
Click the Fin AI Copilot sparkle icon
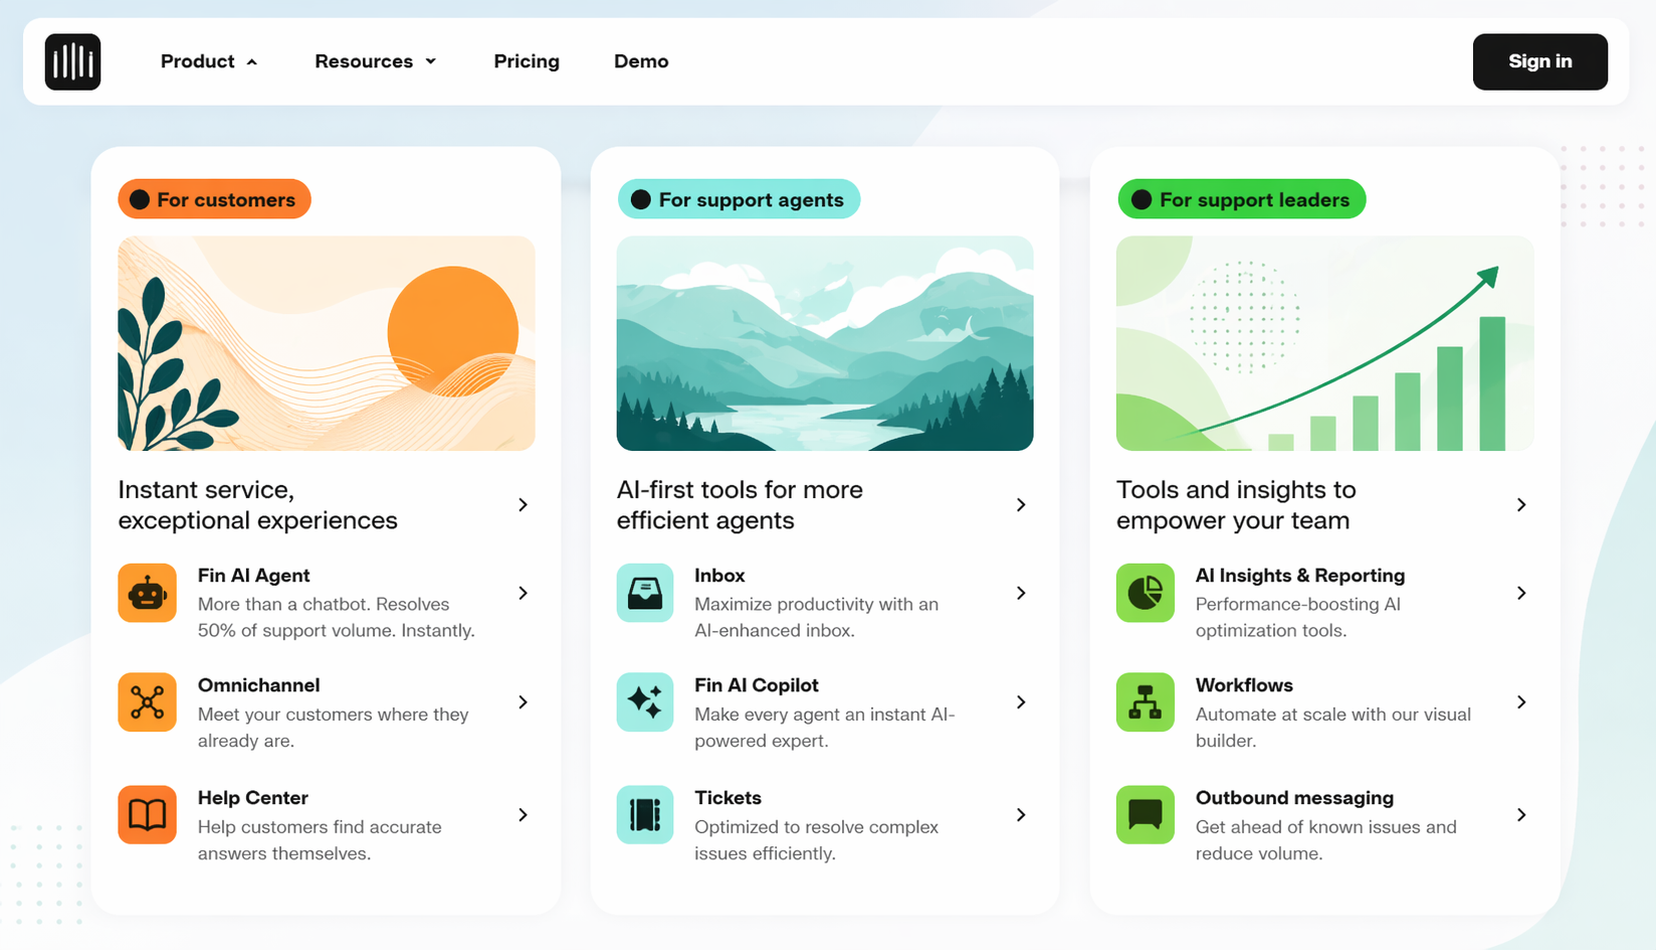645,702
